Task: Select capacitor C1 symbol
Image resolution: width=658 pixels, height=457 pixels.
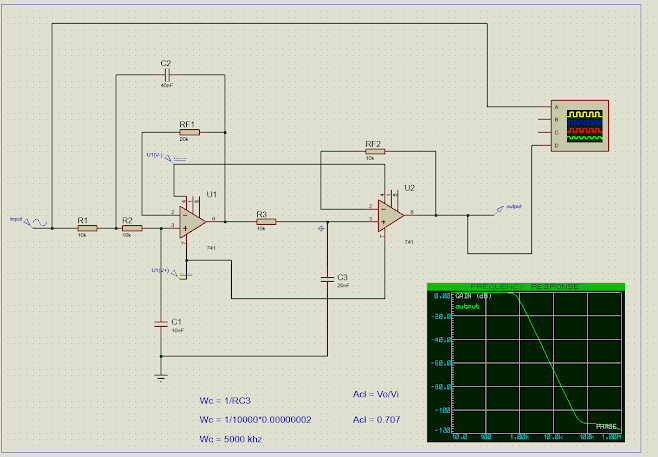Action: [161, 324]
